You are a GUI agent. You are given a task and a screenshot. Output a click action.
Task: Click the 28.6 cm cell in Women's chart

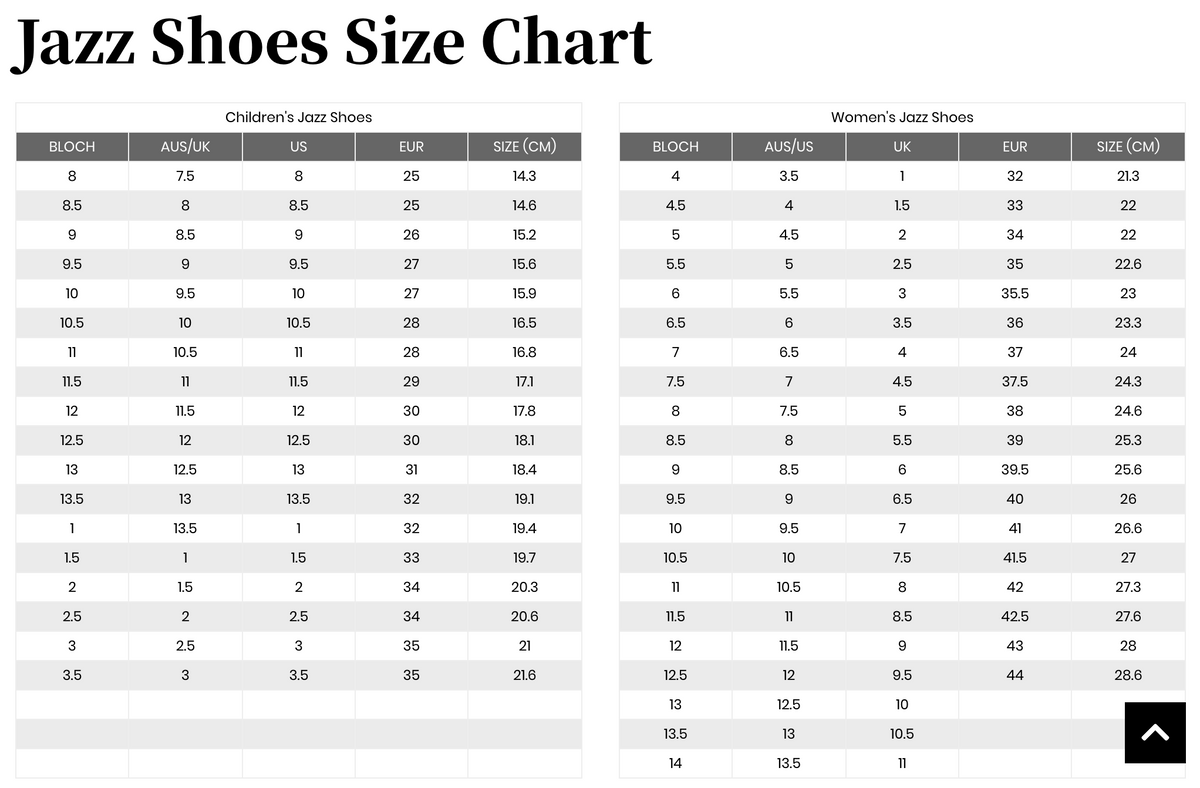click(x=1128, y=675)
